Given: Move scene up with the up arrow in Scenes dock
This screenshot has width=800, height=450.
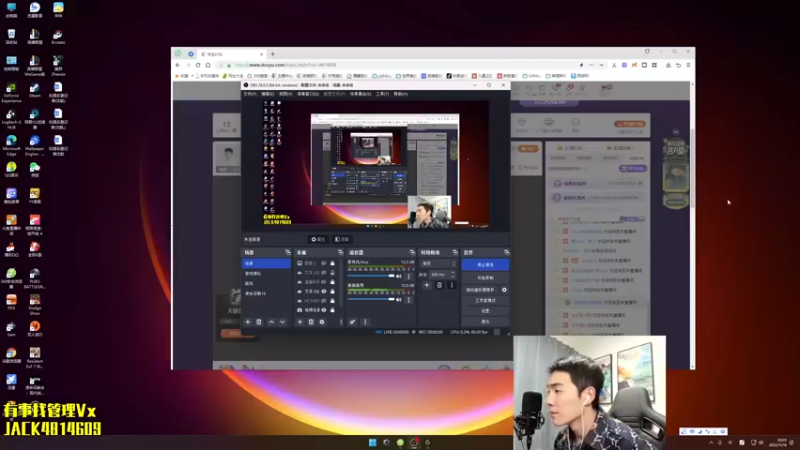Looking at the screenshot, I should (271, 322).
